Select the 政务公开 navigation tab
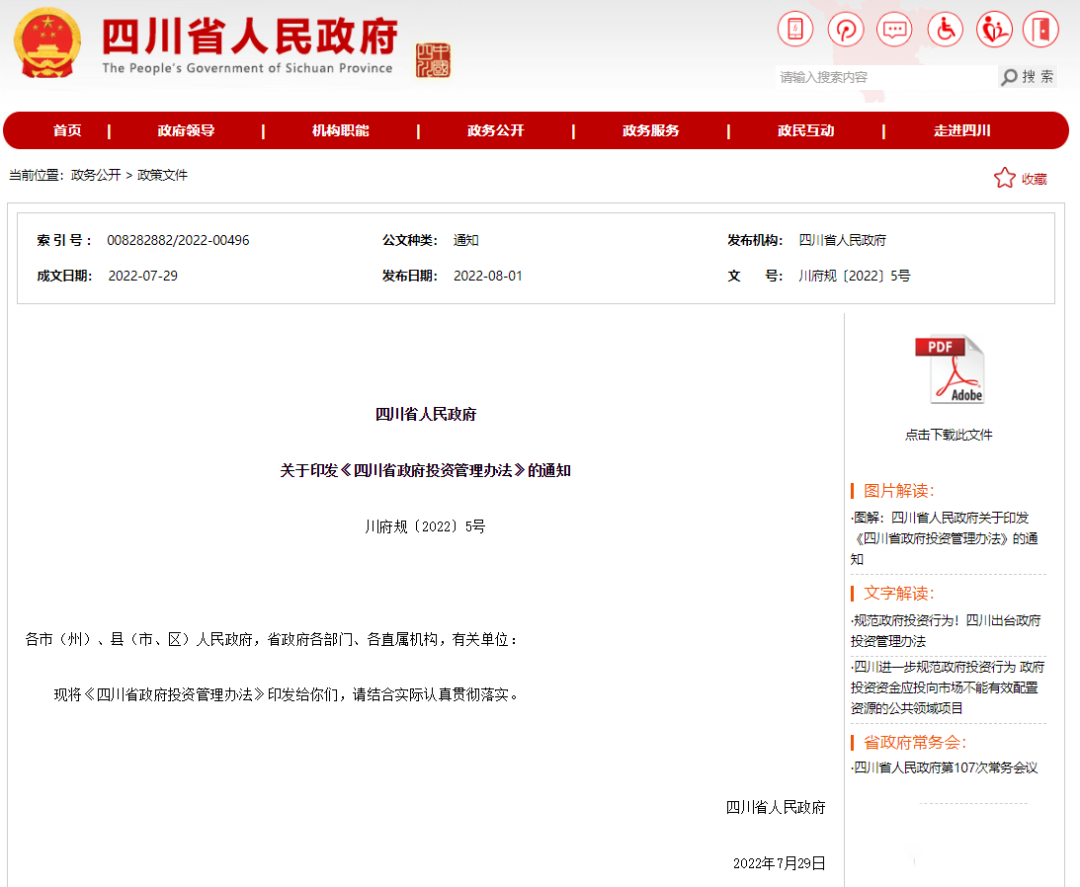Viewport: 1080px width, 887px height. tap(494, 130)
